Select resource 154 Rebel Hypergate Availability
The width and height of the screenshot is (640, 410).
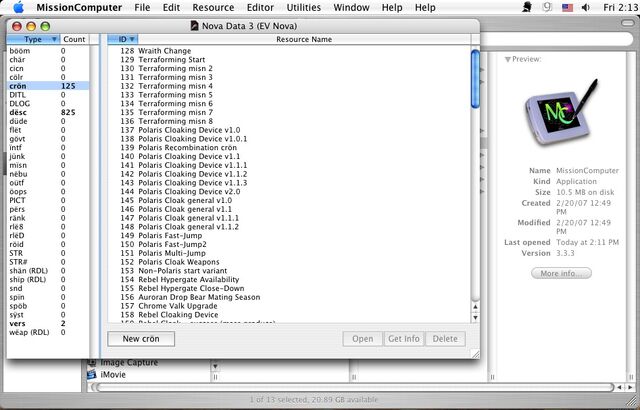(x=289, y=279)
